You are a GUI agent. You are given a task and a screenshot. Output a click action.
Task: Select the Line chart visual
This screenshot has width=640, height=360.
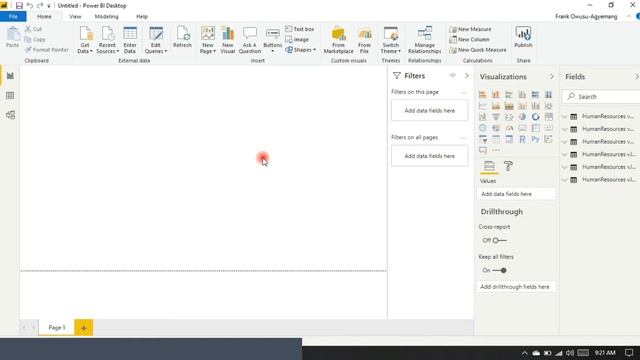click(x=482, y=106)
